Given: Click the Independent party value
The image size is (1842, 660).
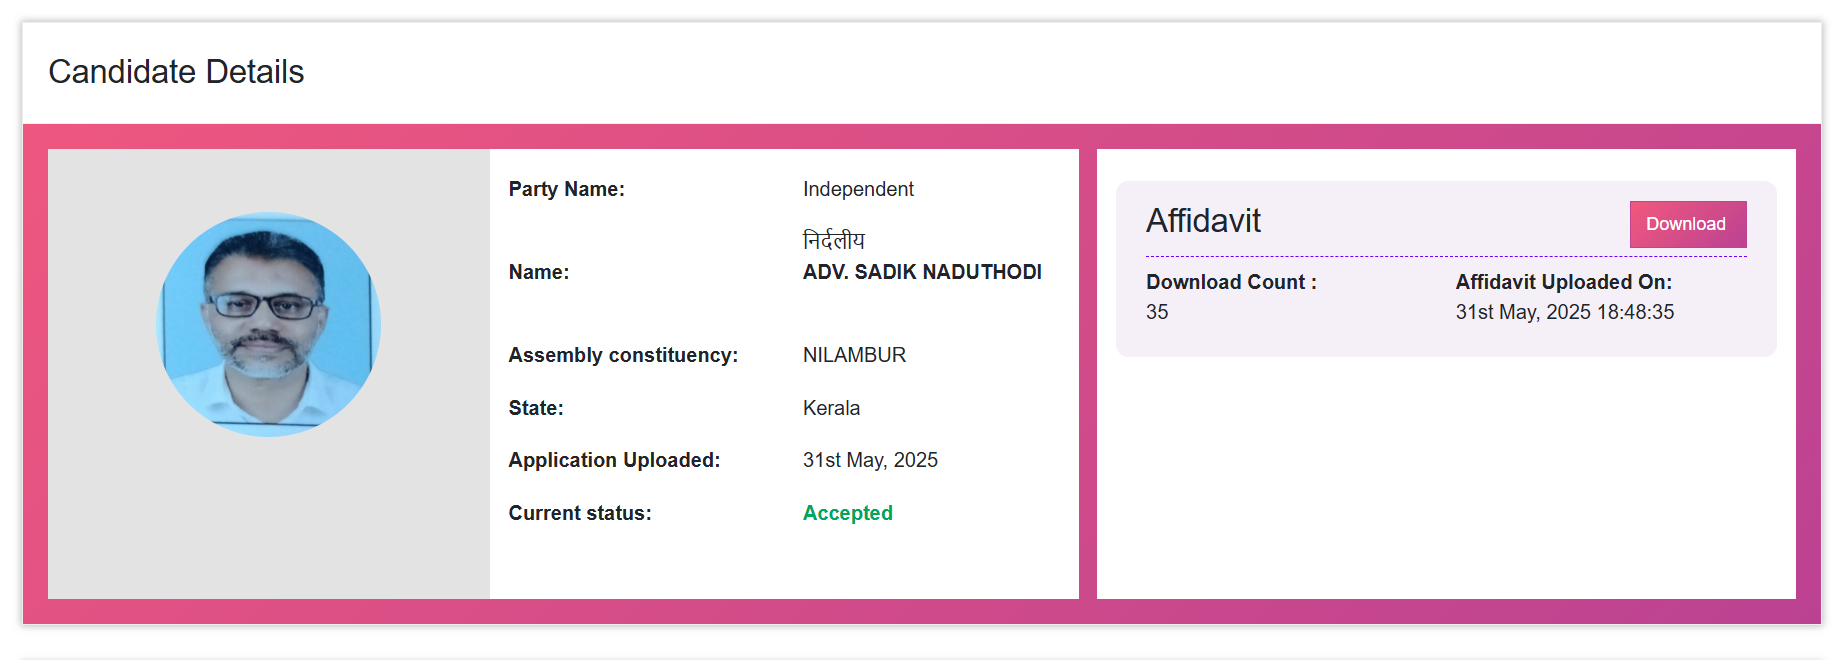Looking at the screenshot, I should coord(858,189).
